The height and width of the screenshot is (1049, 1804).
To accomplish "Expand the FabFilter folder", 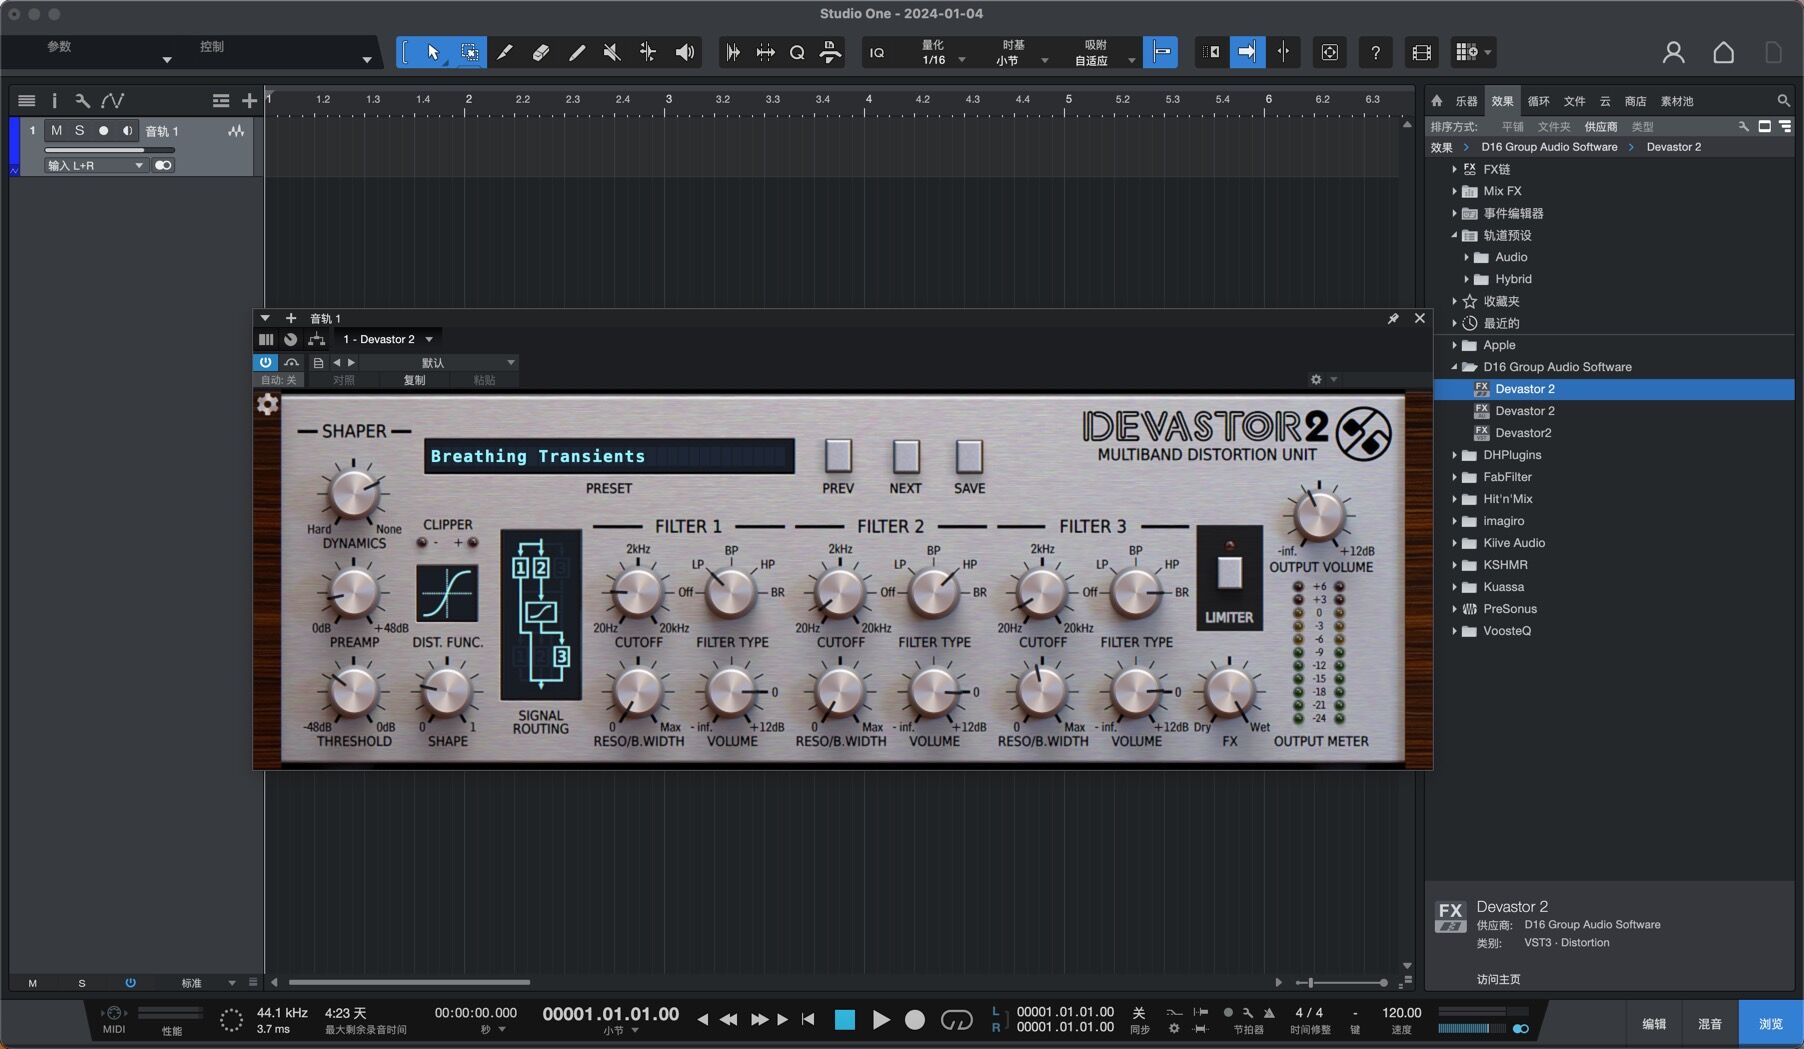I will click(x=1455, y=477).
